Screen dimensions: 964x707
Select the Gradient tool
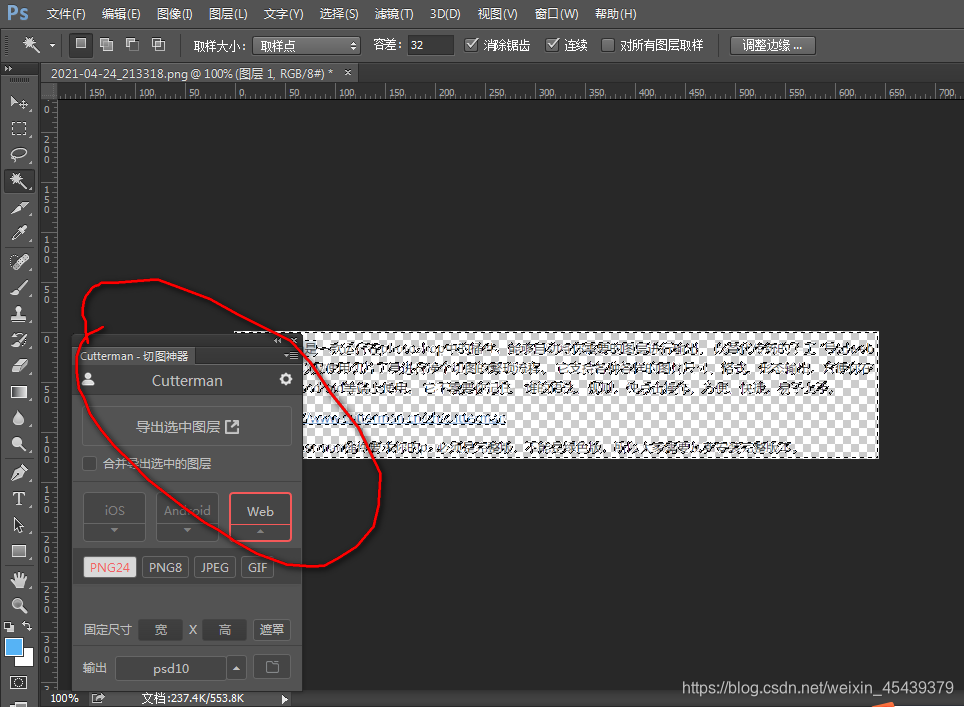(x=19, y=392)
